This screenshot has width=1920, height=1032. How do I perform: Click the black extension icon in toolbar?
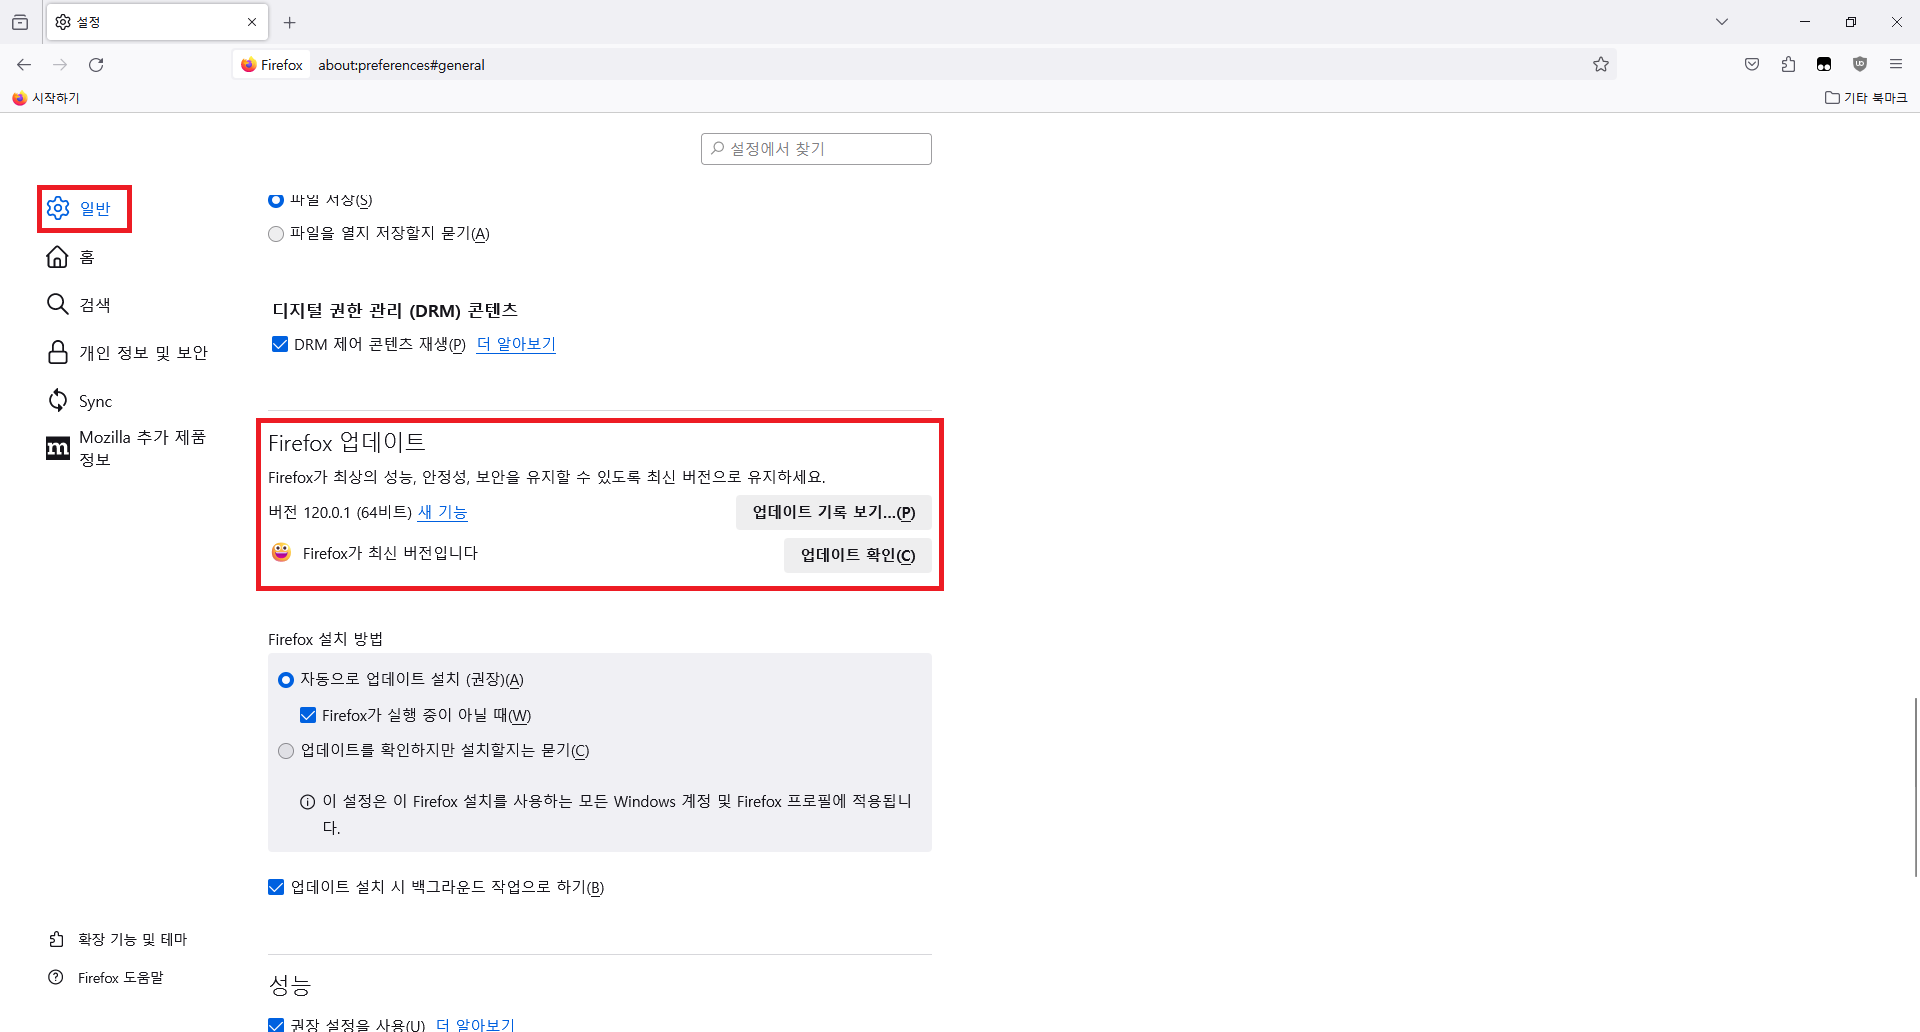tap(1824, 65)
